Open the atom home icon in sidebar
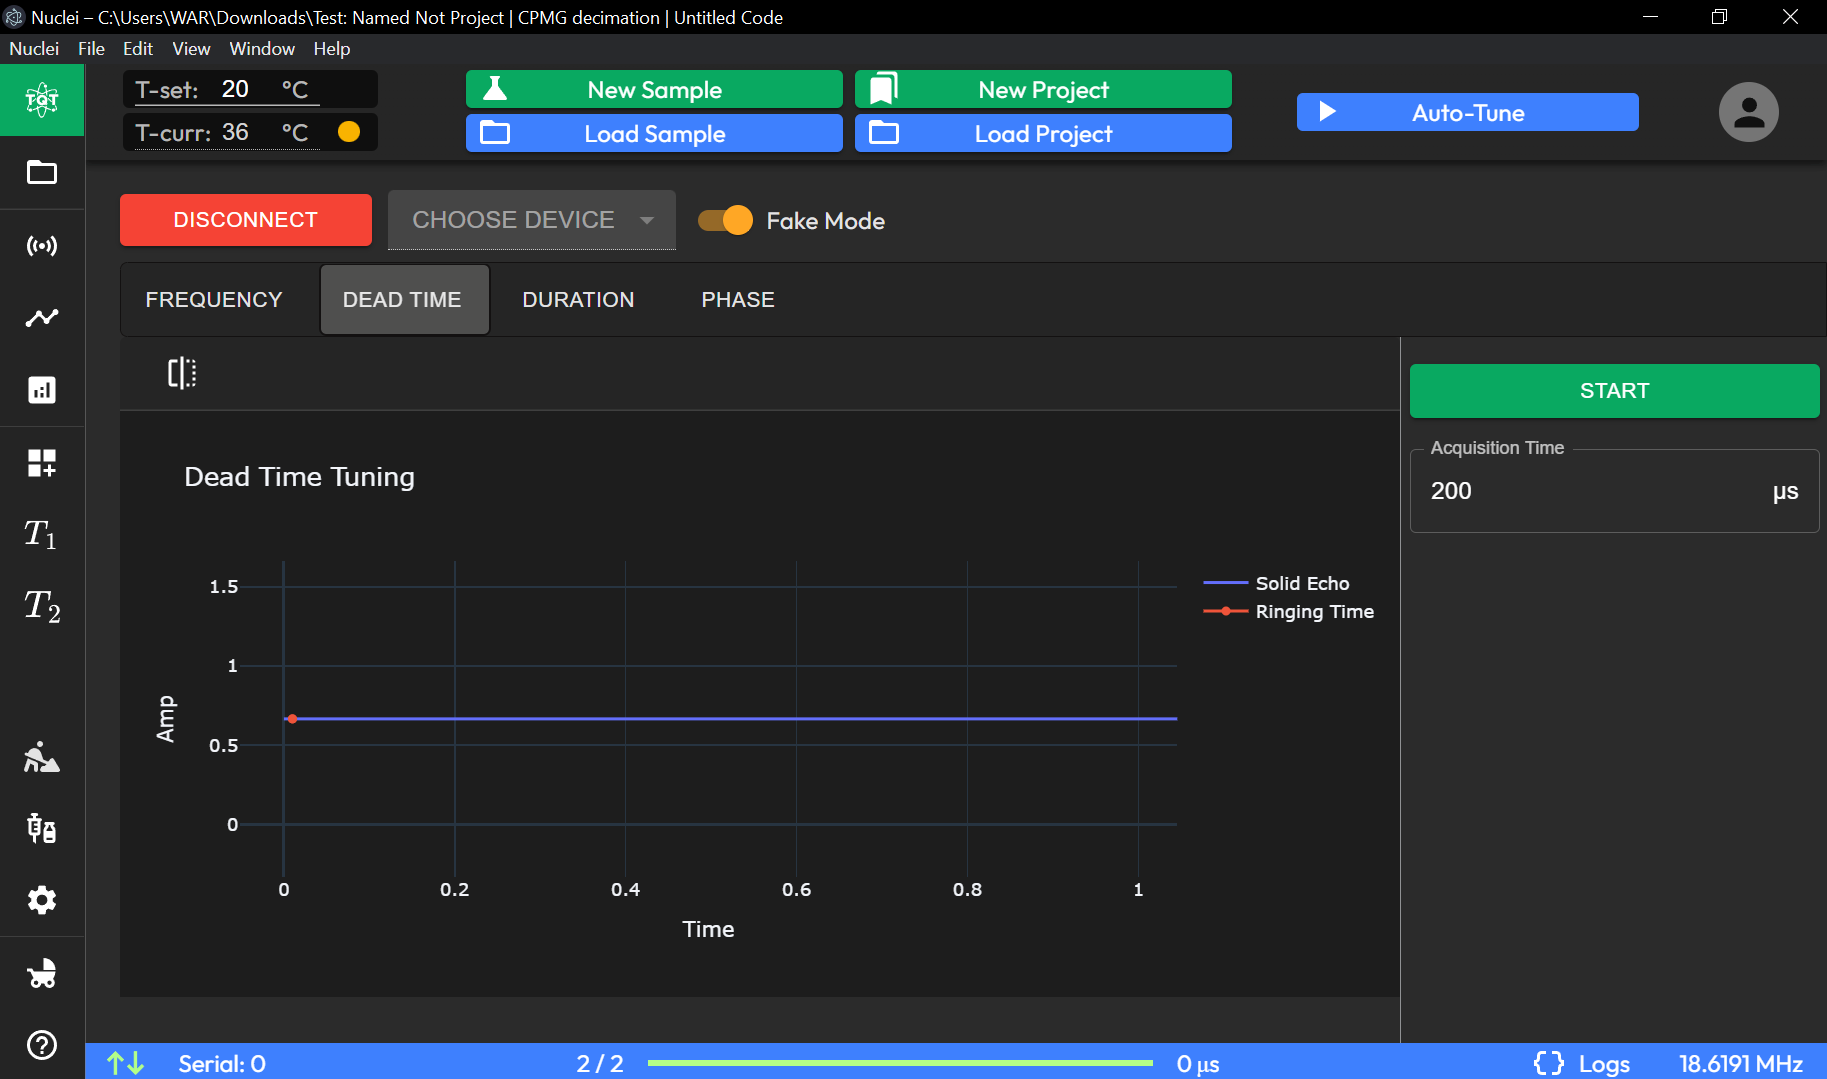This screenshot has width=1827, height=1079. pyautogui.click(x=42, y=100)
